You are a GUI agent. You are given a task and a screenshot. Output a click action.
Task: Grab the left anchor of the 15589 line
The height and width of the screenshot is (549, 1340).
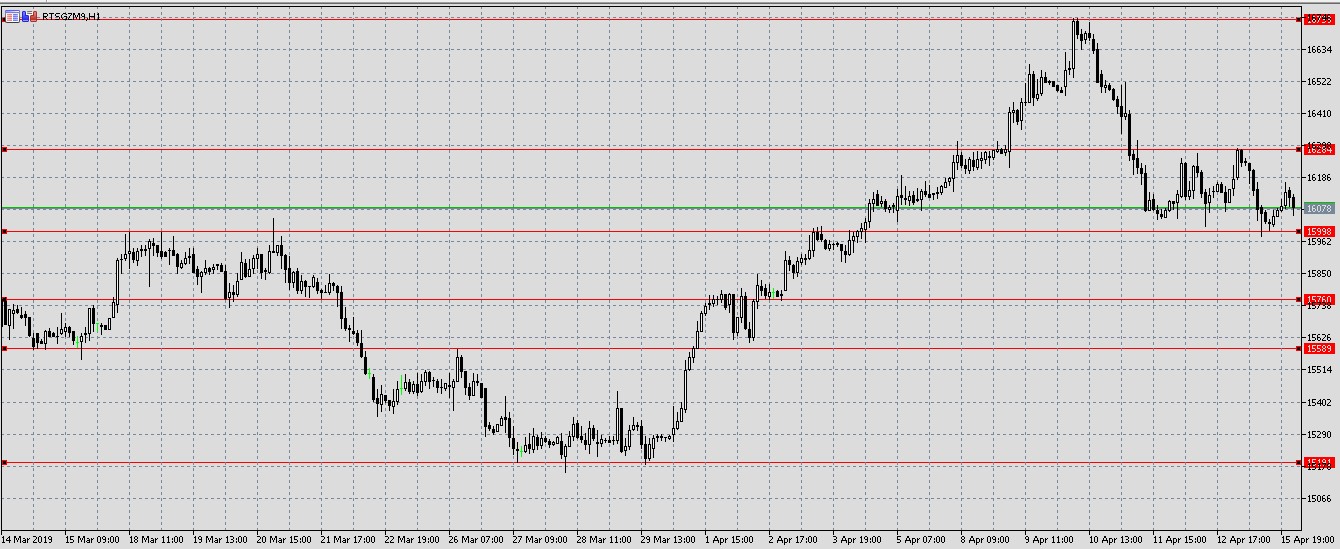(4, 349)
